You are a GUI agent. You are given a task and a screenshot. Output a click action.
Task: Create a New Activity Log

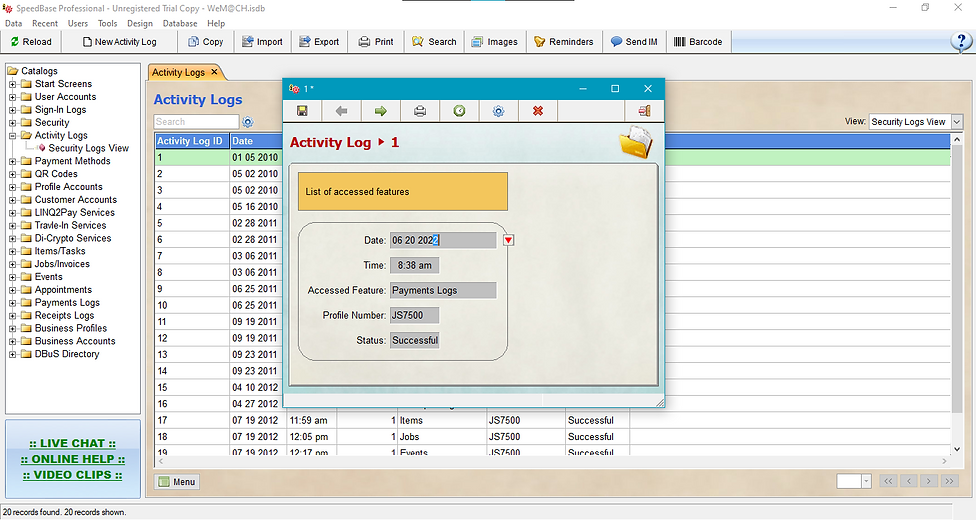coord(119,42)
